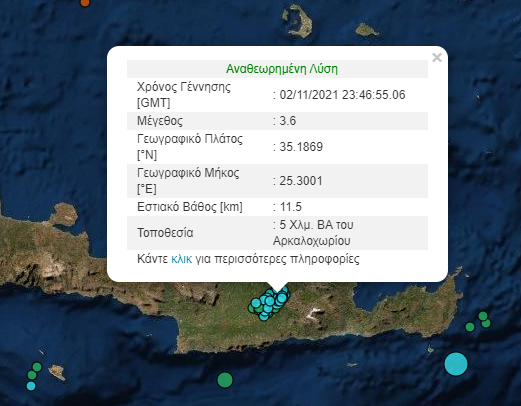Click the location text mentioning Αρκαλοχωρίου

tap(313, 233)
